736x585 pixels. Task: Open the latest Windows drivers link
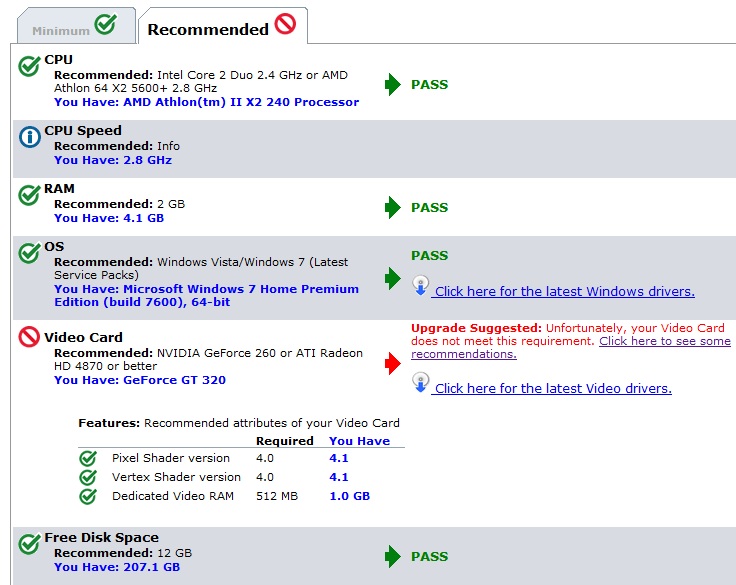pos(565,292)
